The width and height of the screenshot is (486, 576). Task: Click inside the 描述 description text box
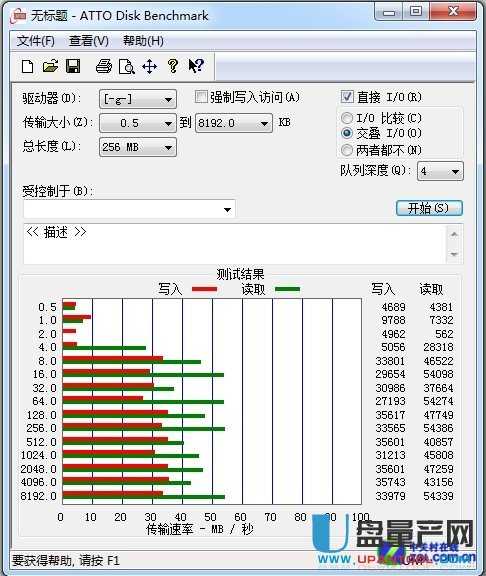click(x=235, y=244)
